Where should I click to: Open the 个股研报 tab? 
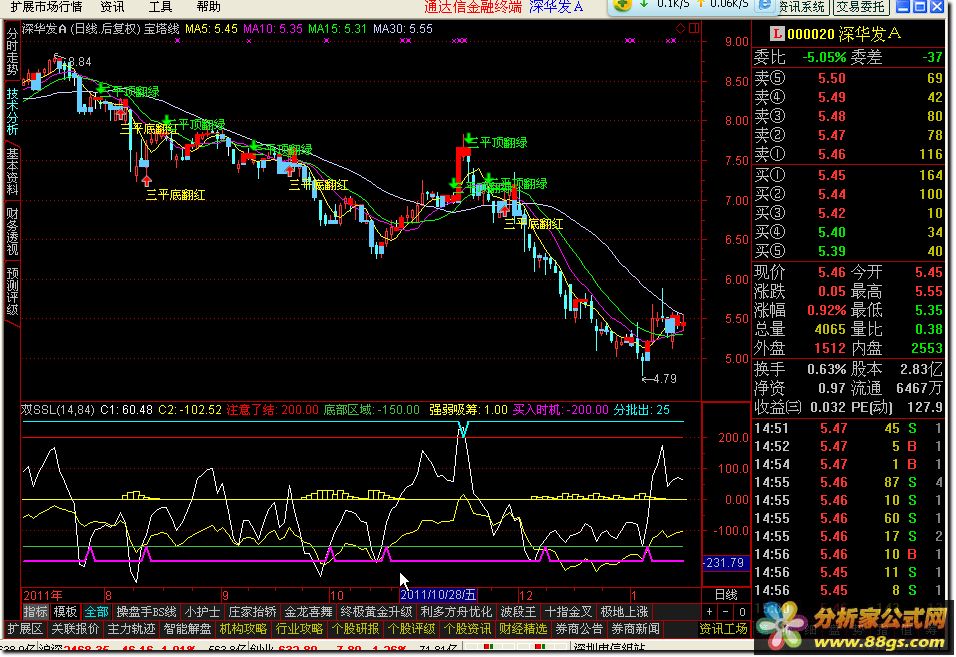[355, 629]
